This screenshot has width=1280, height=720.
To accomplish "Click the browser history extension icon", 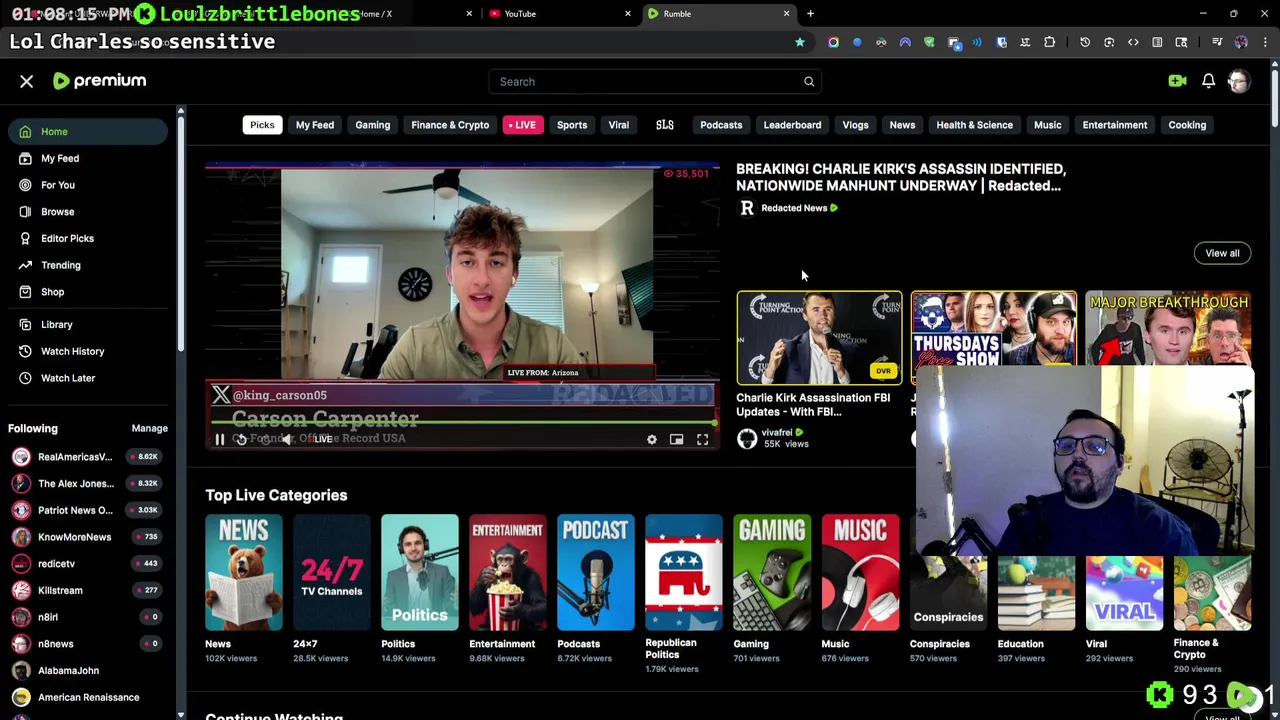I will pyautogui.click(x=1085, y=42).
